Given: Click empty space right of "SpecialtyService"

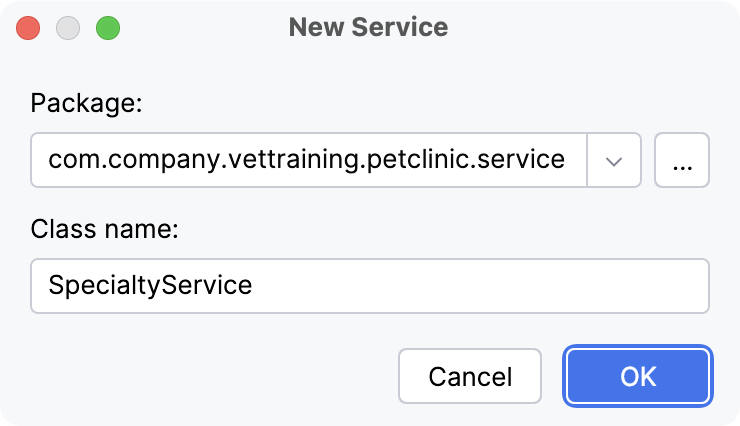Looking at the screenshot, I should tap(480, 286).
